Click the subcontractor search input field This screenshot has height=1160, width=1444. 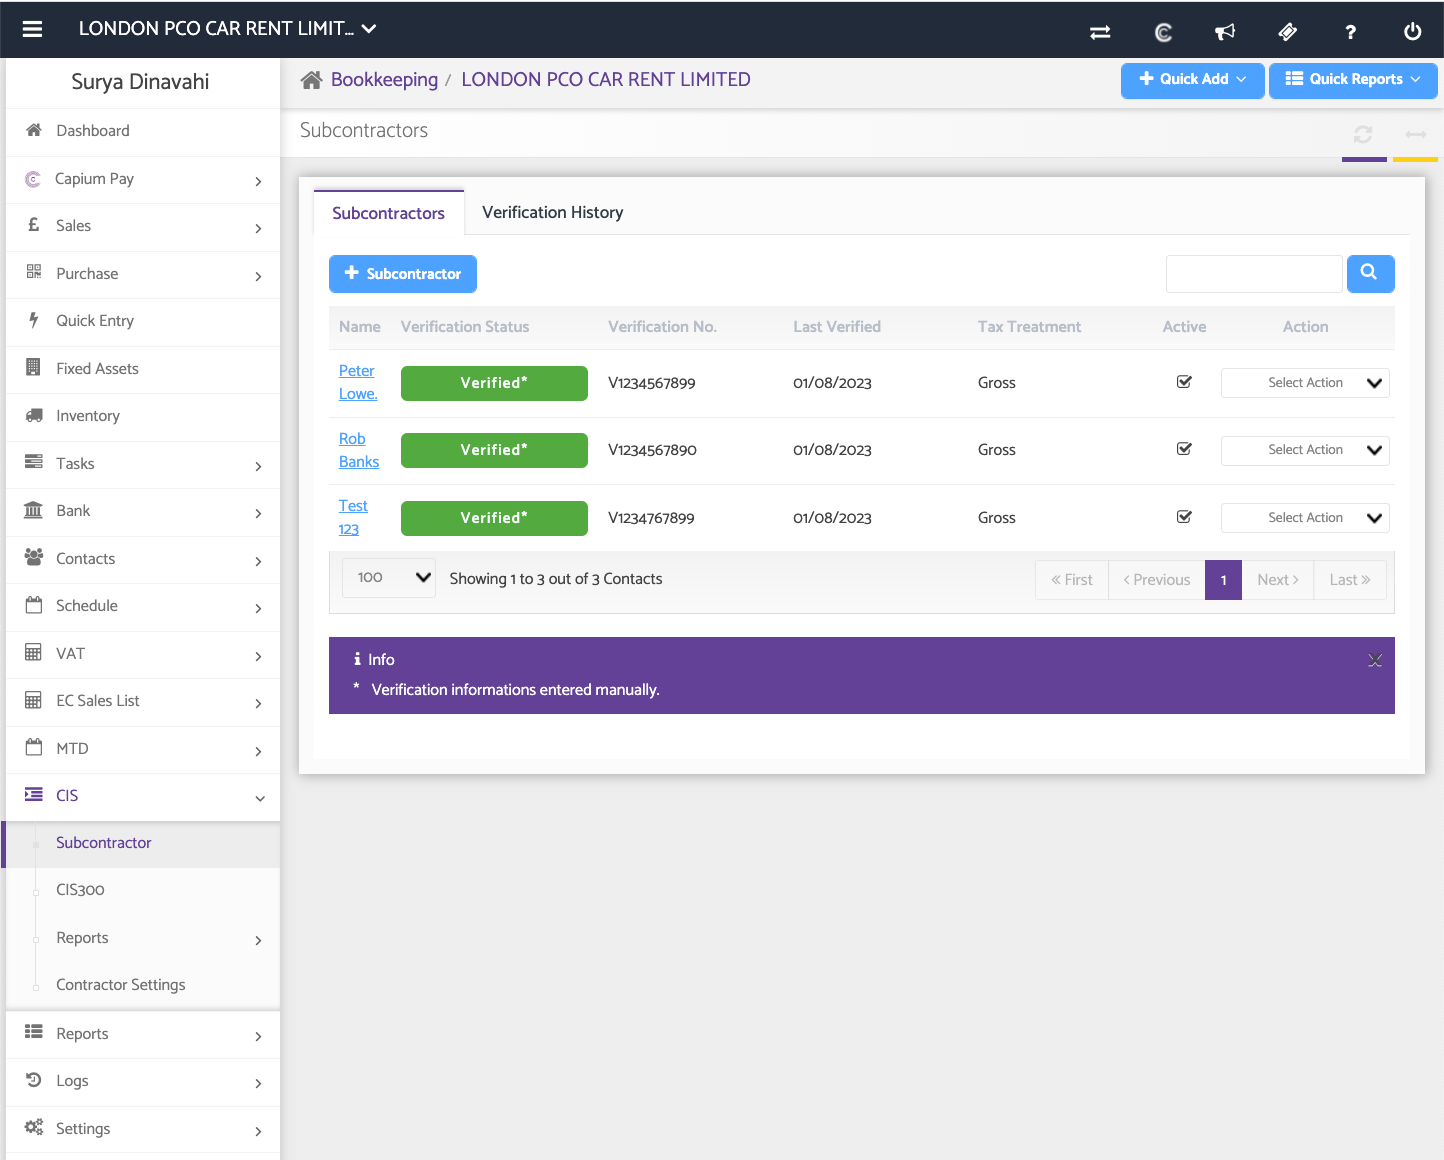1254,274
